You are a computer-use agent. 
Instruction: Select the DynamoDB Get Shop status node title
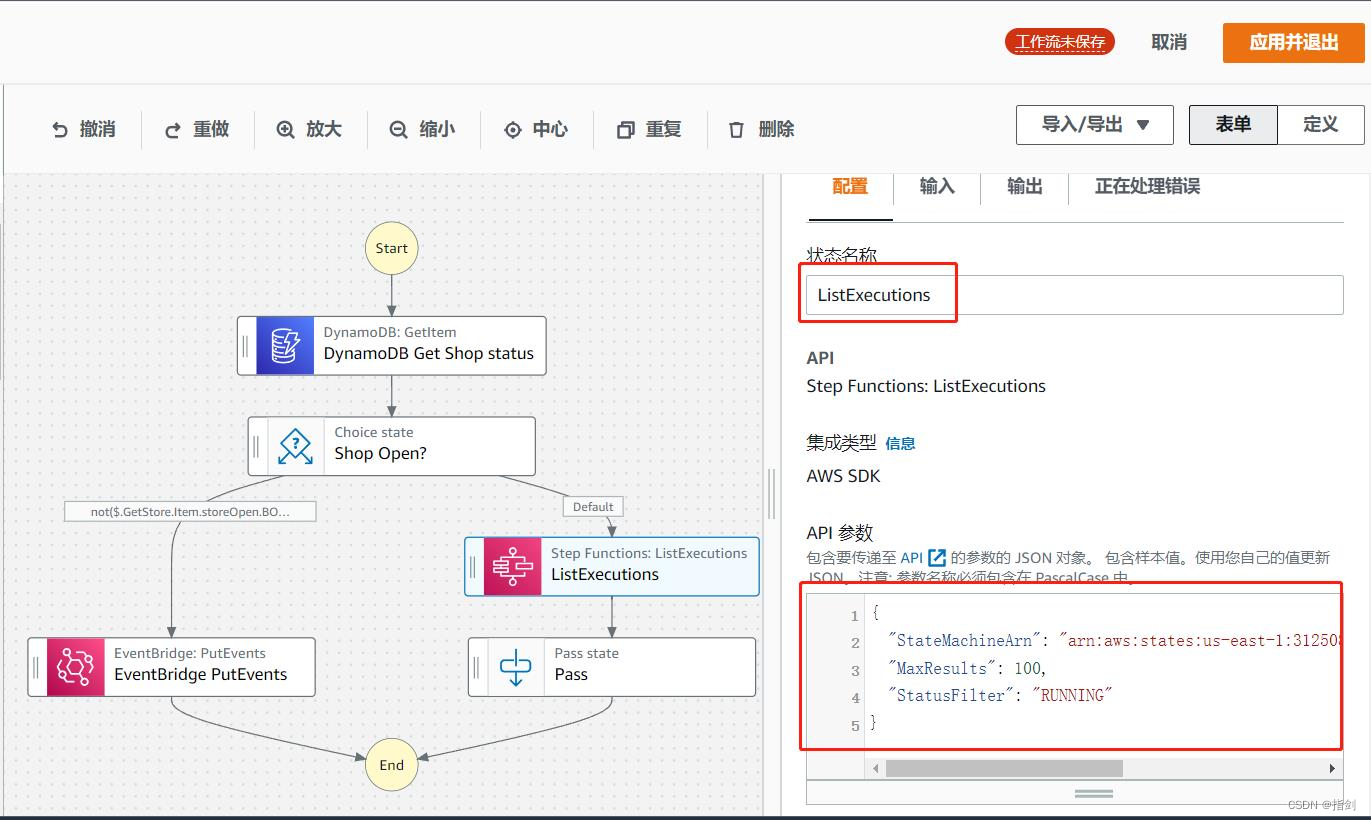point(429,354)
